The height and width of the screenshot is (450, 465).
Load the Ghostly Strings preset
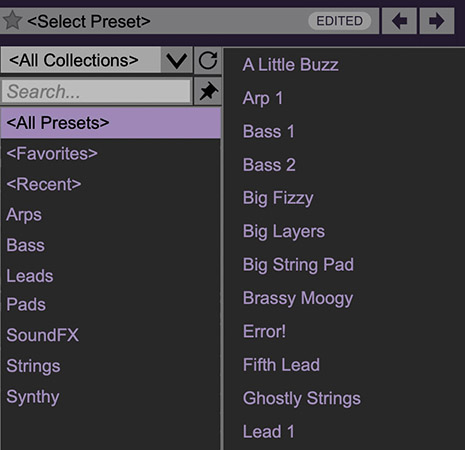pyautogui.click(x=302, y=399)
